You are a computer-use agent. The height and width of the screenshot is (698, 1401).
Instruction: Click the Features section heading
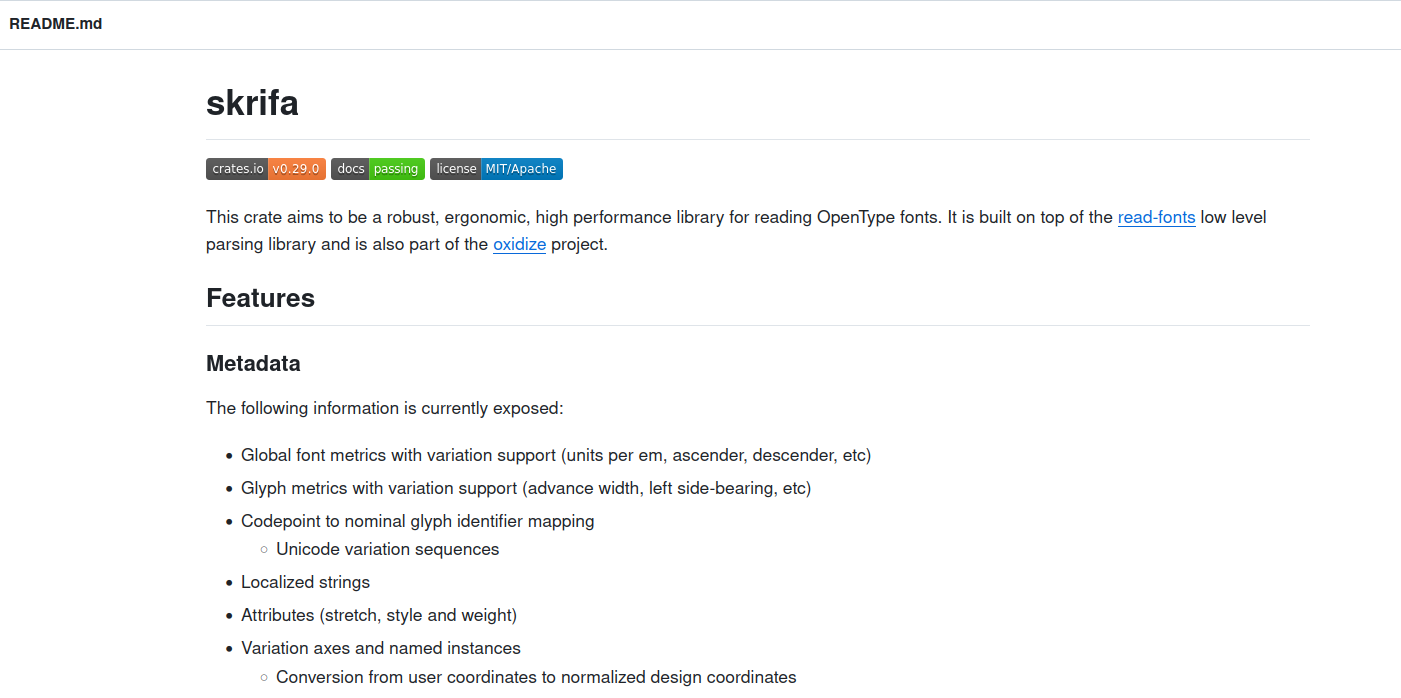tap(260, 298)
